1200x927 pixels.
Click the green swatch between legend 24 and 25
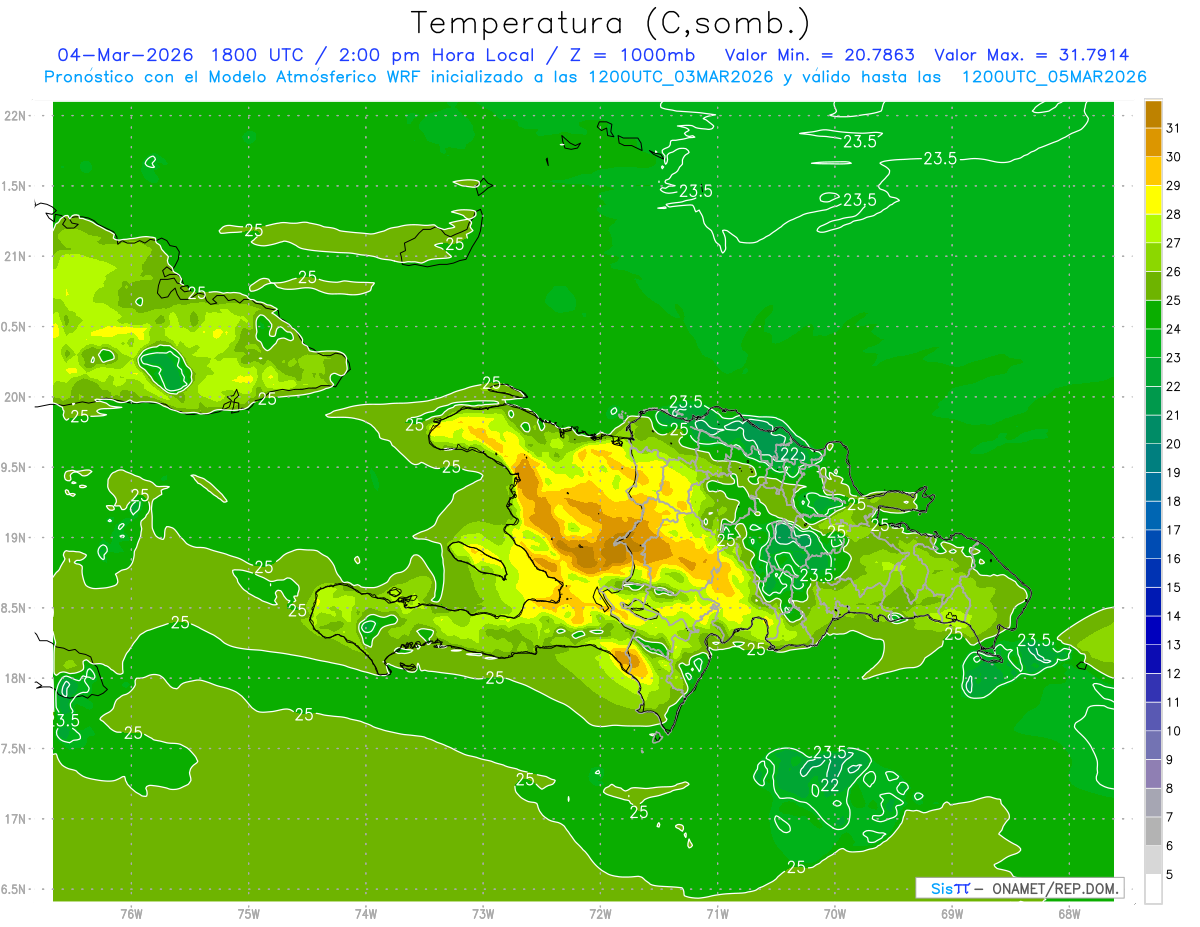pos(1153,314)
